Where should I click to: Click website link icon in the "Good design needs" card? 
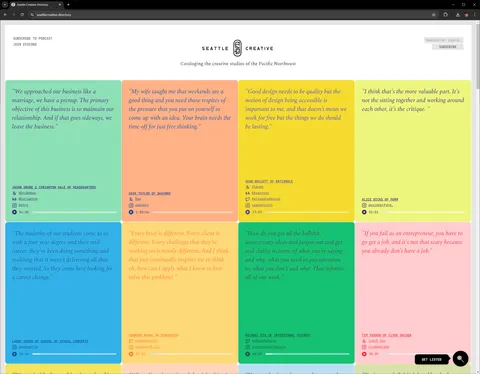pos(248,187)
